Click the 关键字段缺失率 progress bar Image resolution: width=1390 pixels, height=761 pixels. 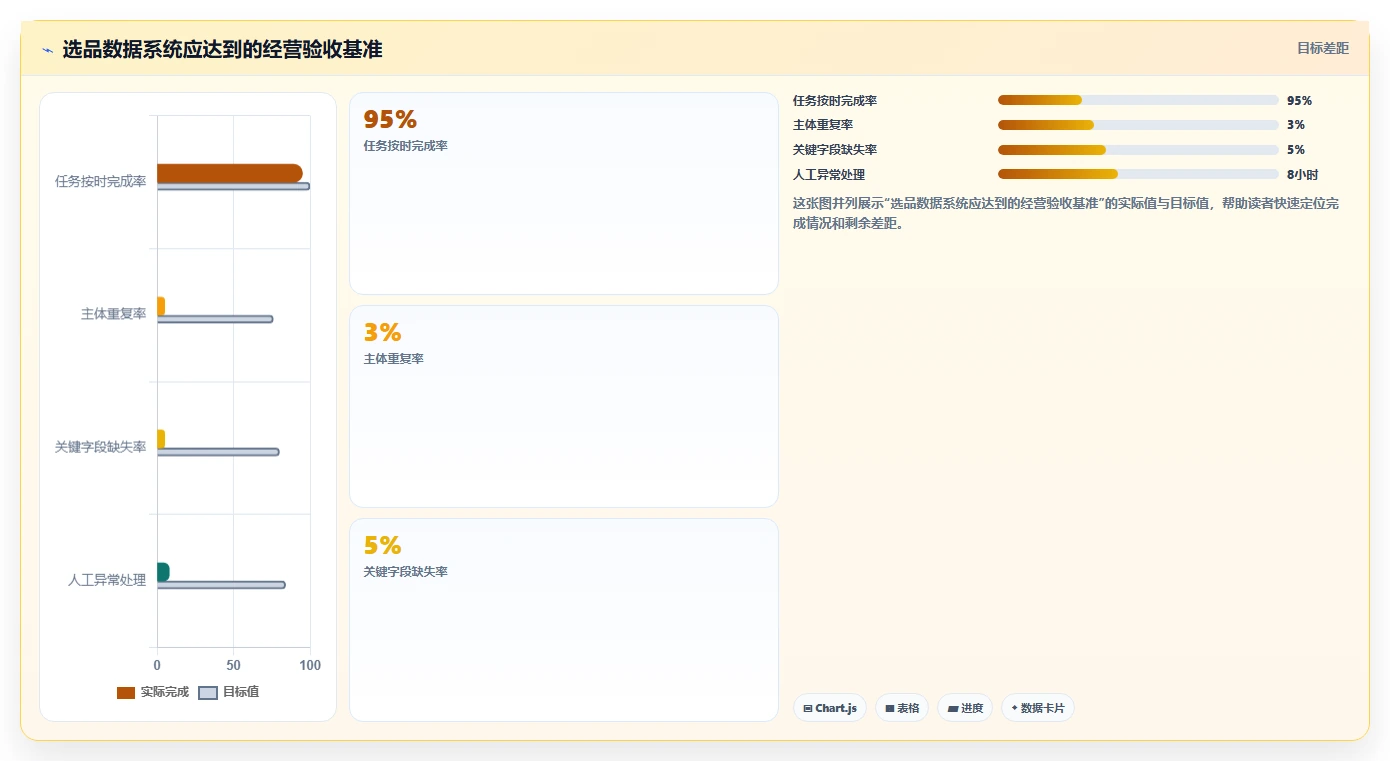1138,150
